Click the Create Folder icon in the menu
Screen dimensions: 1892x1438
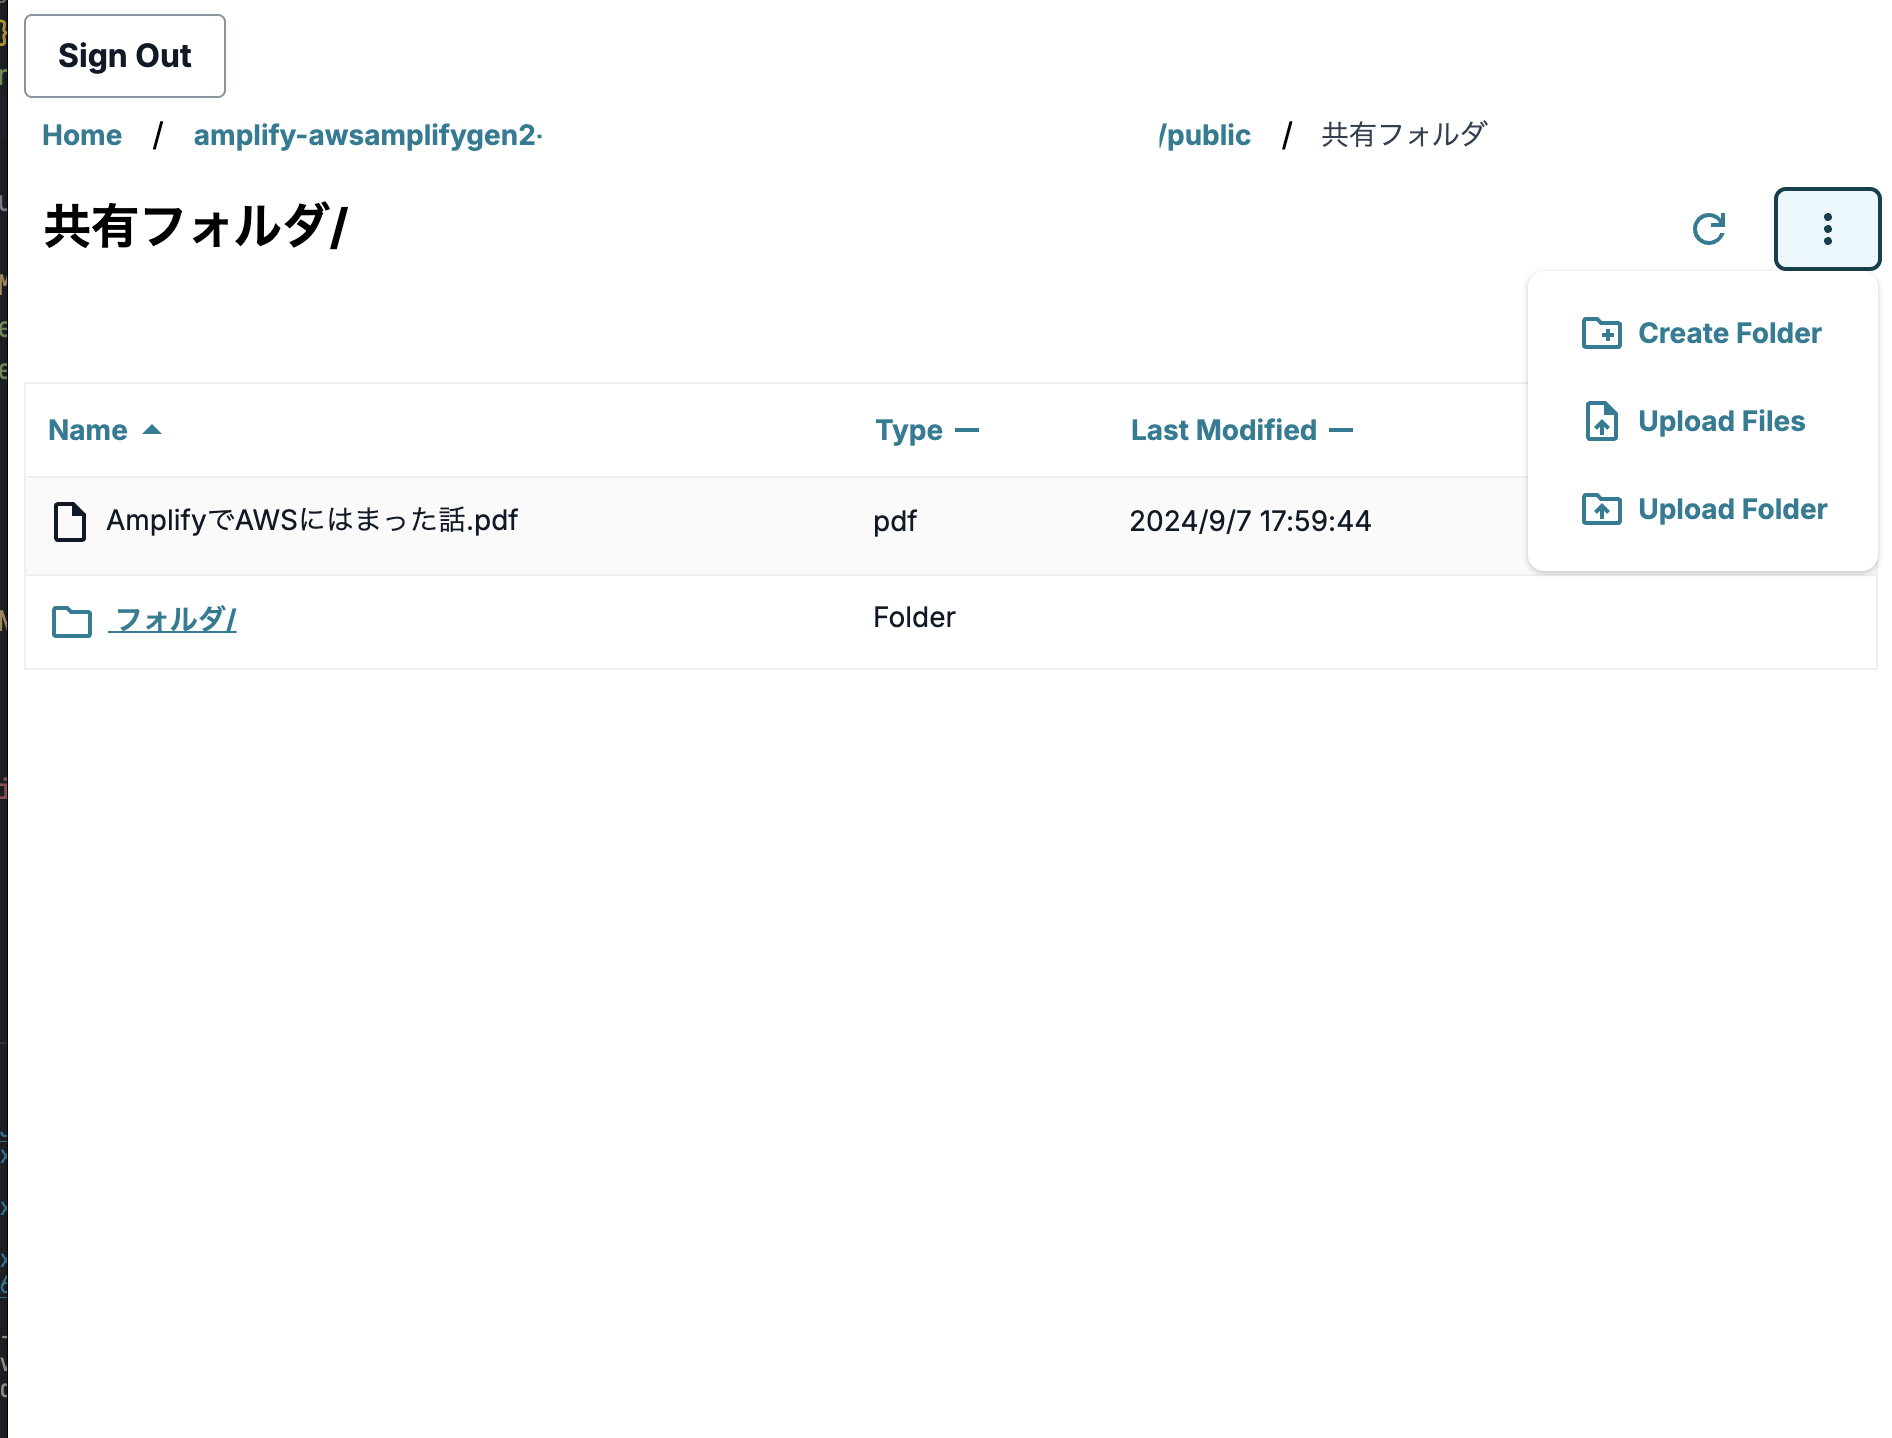pos(1602,333)
